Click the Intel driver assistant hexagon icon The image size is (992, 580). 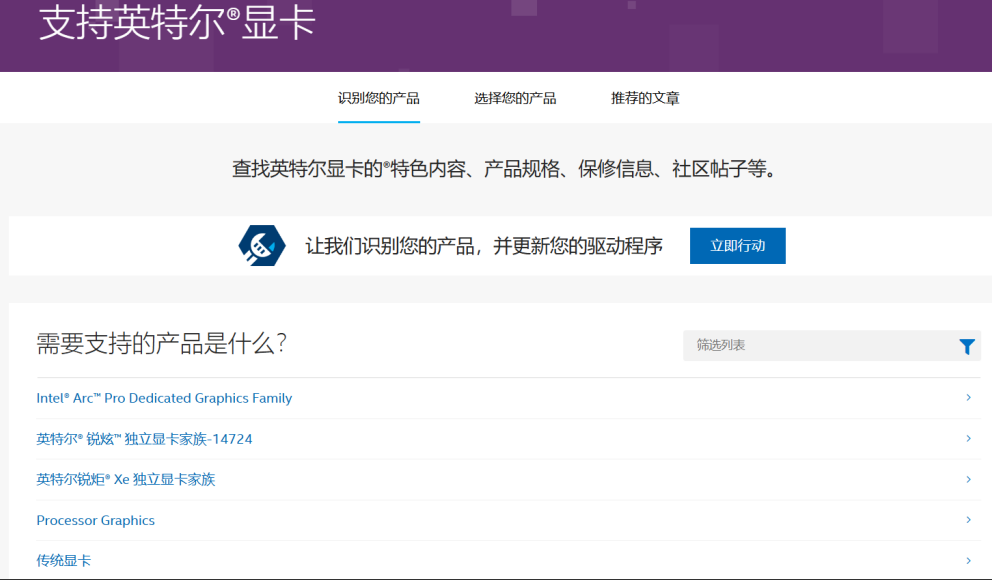pyautogui.click(x=262, y=246)
